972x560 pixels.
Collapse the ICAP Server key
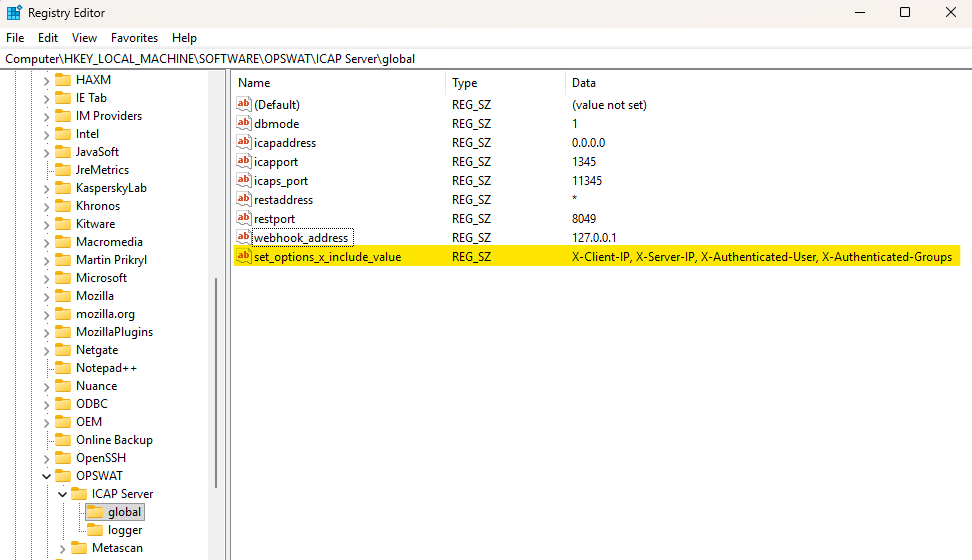point(62,494)
